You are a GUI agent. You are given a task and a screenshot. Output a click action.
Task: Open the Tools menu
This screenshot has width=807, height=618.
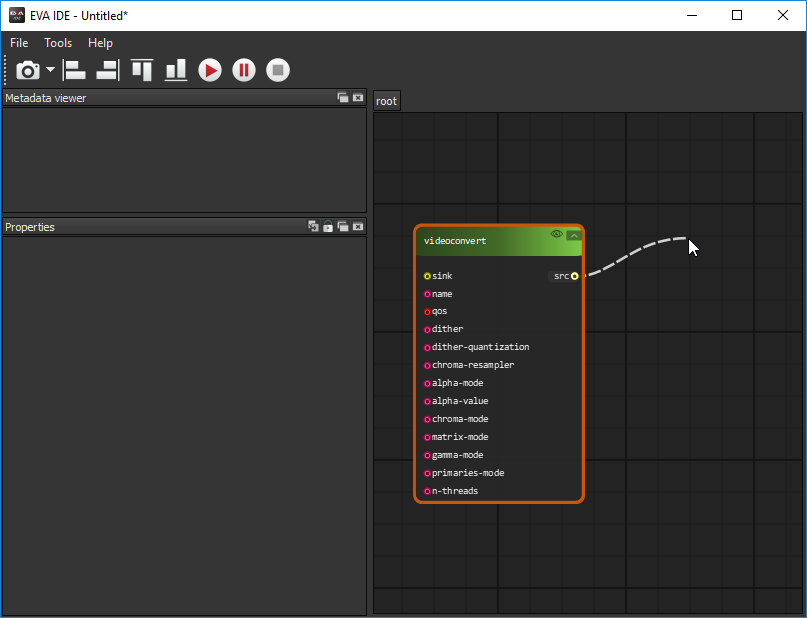[58, 43]
